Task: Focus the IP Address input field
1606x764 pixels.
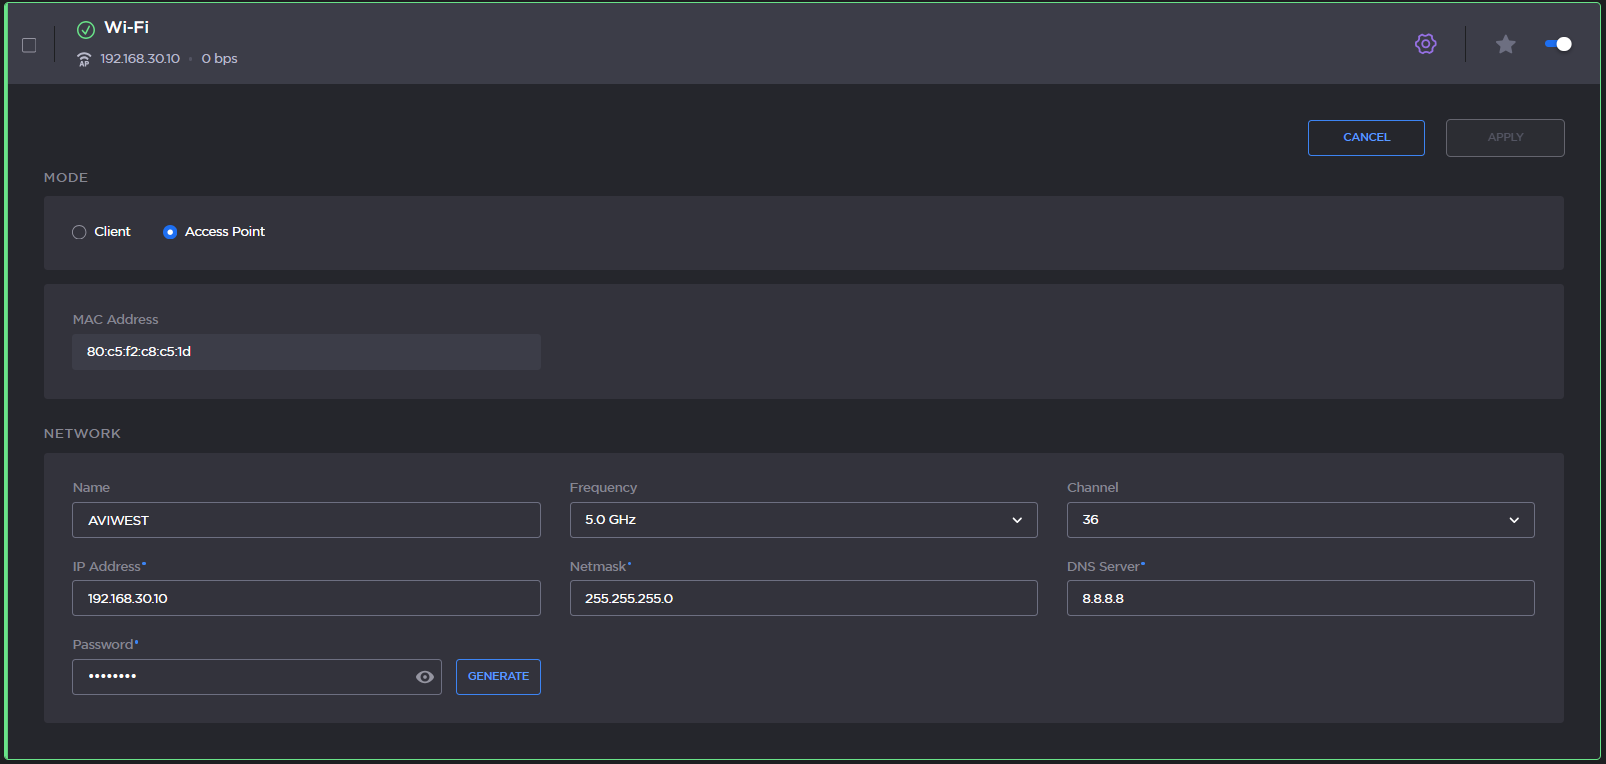Action: [x=306, y=598]
